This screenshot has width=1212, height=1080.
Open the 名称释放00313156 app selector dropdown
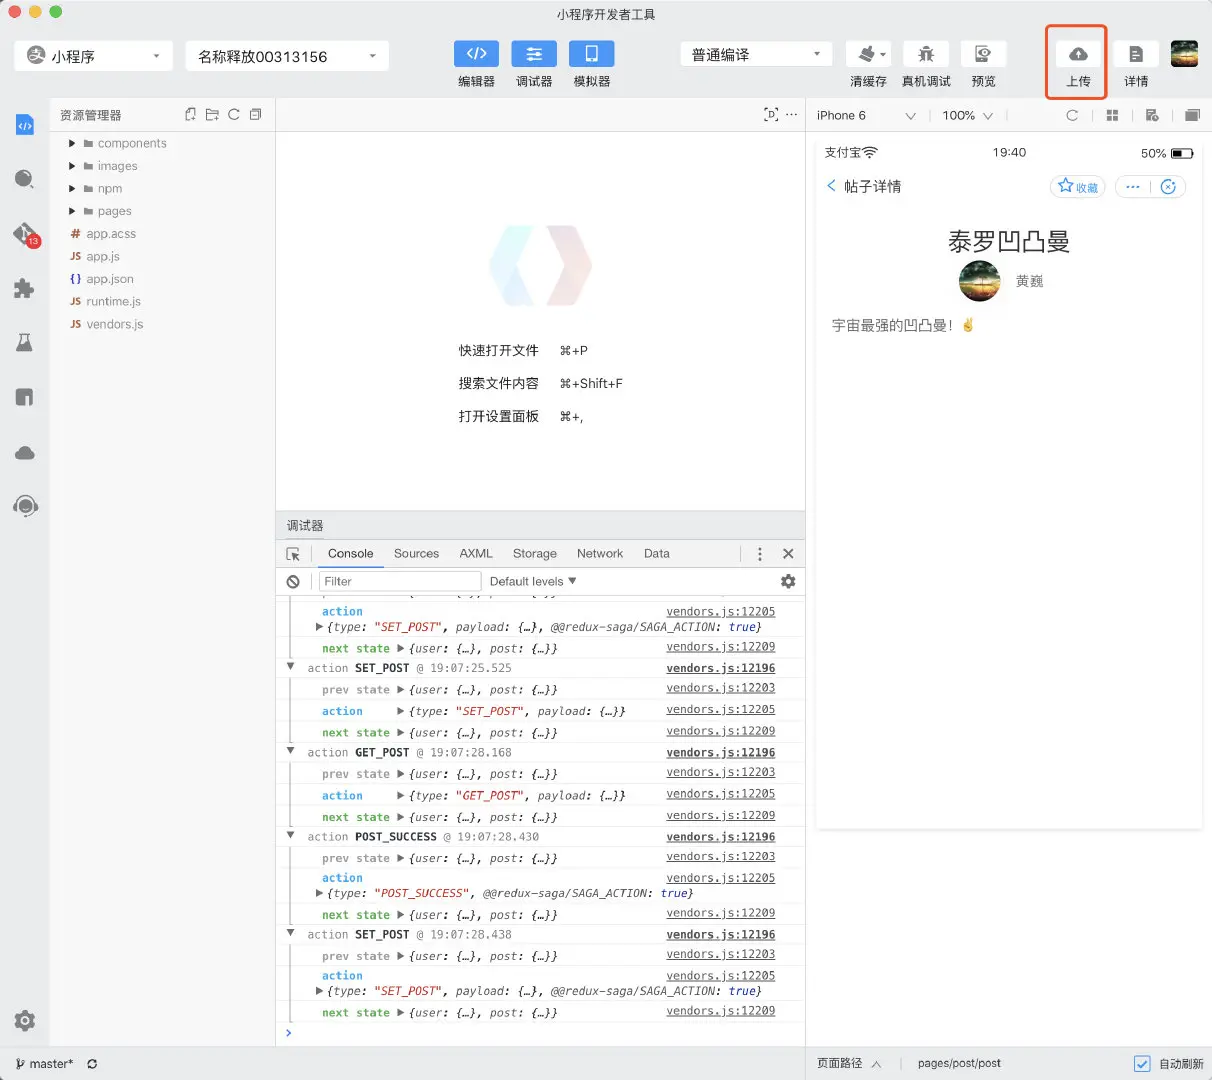(x=287, y=56)
